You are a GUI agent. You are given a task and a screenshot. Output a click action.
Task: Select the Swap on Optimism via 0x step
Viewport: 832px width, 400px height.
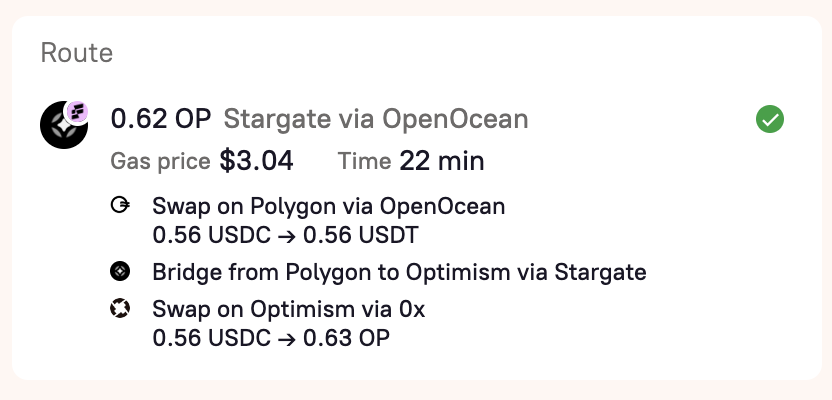289,309
